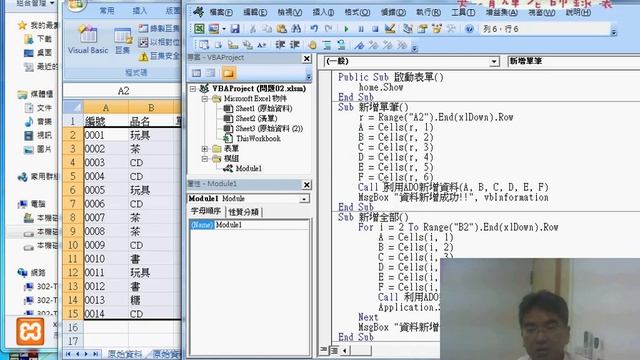Click the Paste clipboard icon in VBA toolbar
The width and height of the screenshot is (640, 360).
click(282, 29)
